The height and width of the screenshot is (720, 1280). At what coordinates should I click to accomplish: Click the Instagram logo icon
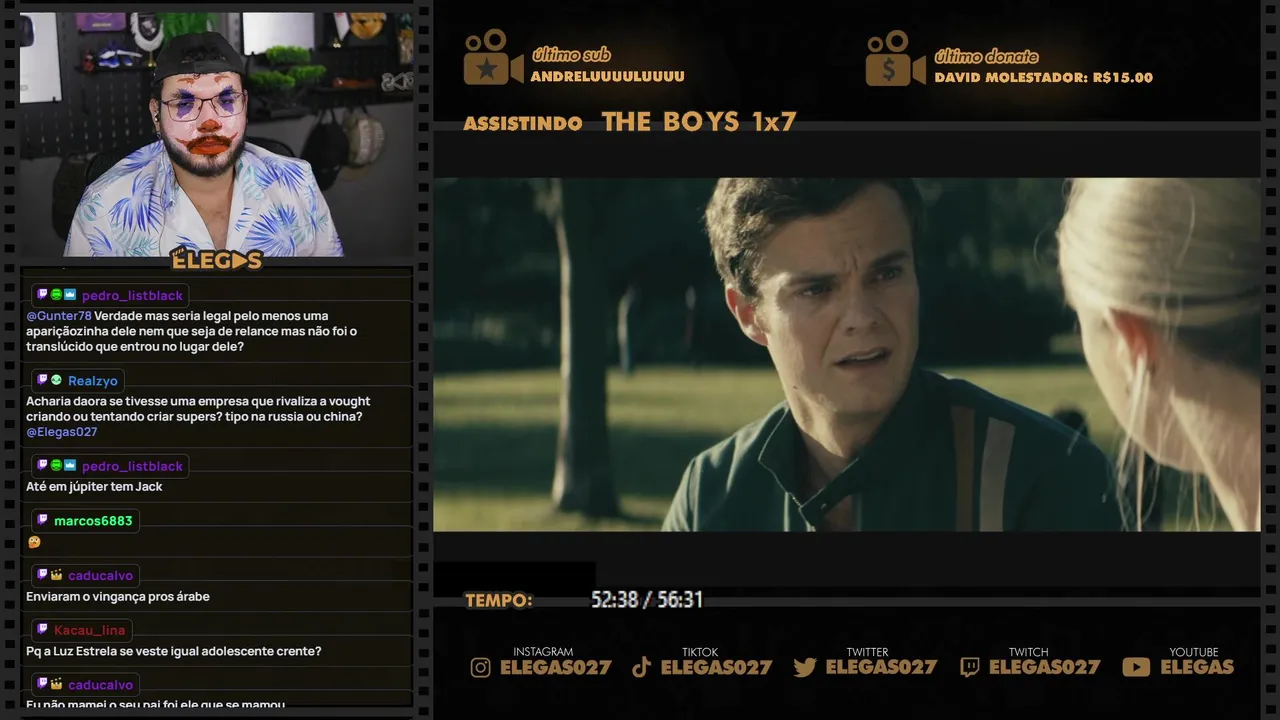pos(481,668)
